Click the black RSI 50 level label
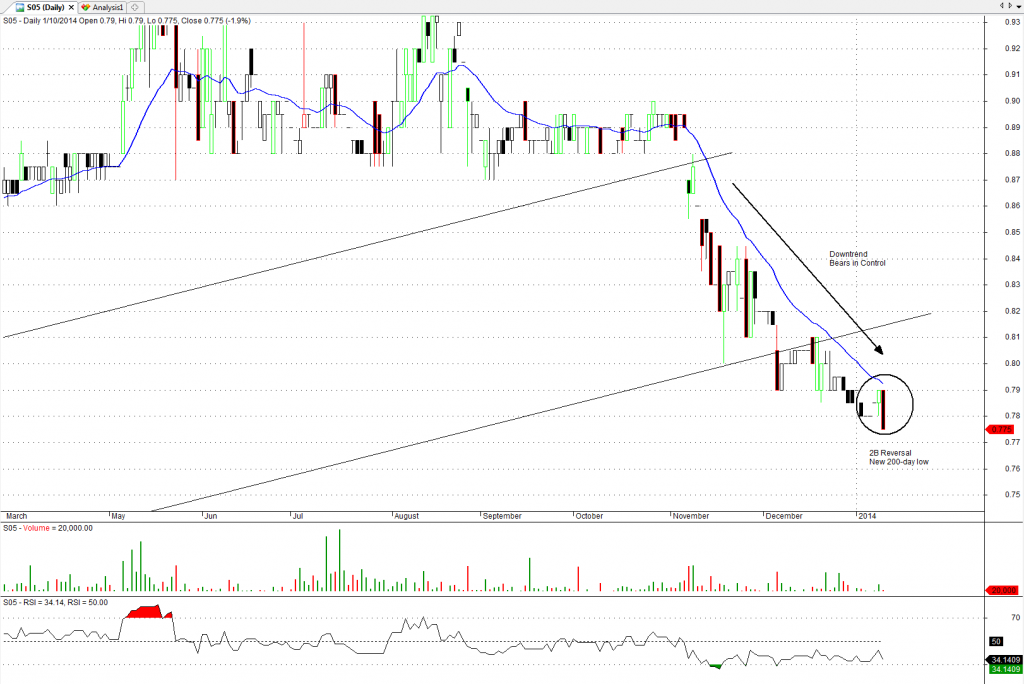Image resolution: width=1024 pixels, height=684 pixels. coord(996,641)
